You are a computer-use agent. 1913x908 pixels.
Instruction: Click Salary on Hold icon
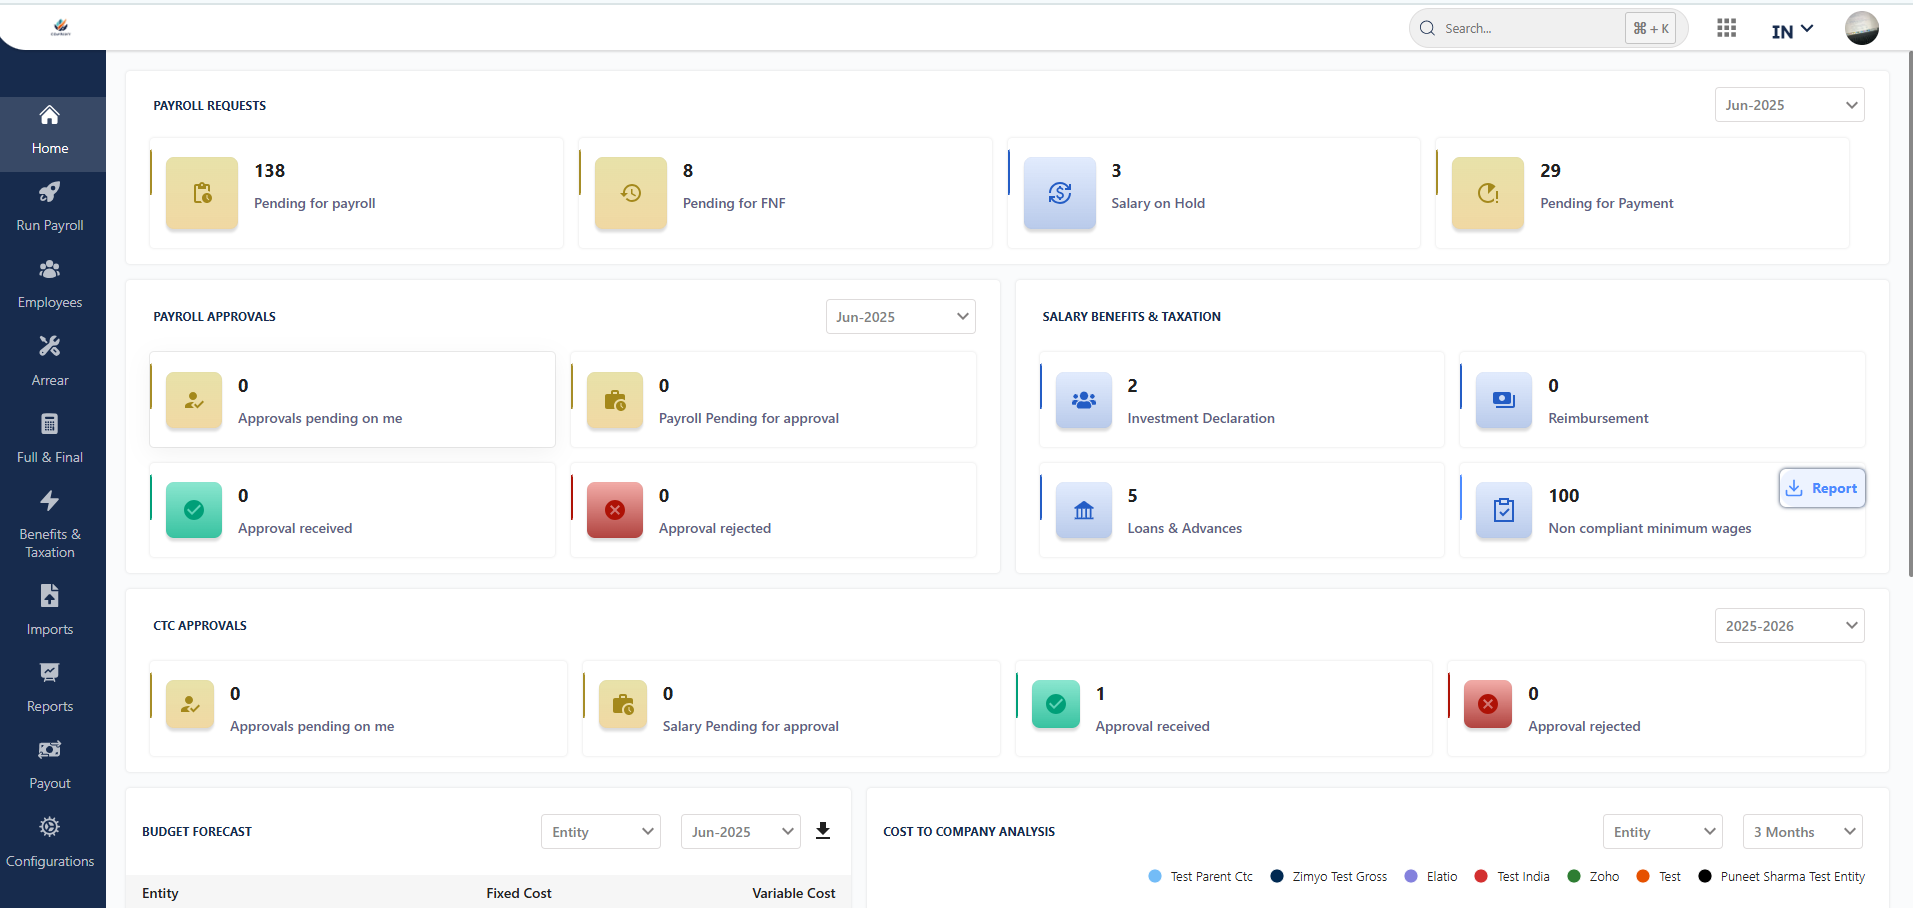click(1060, 193)
